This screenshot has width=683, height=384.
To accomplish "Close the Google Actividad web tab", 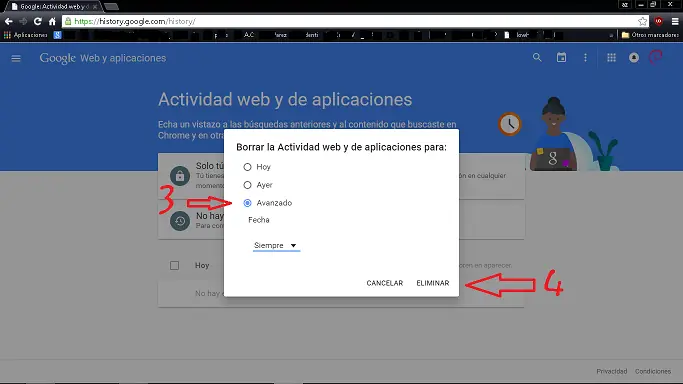I will click(95, 7).
